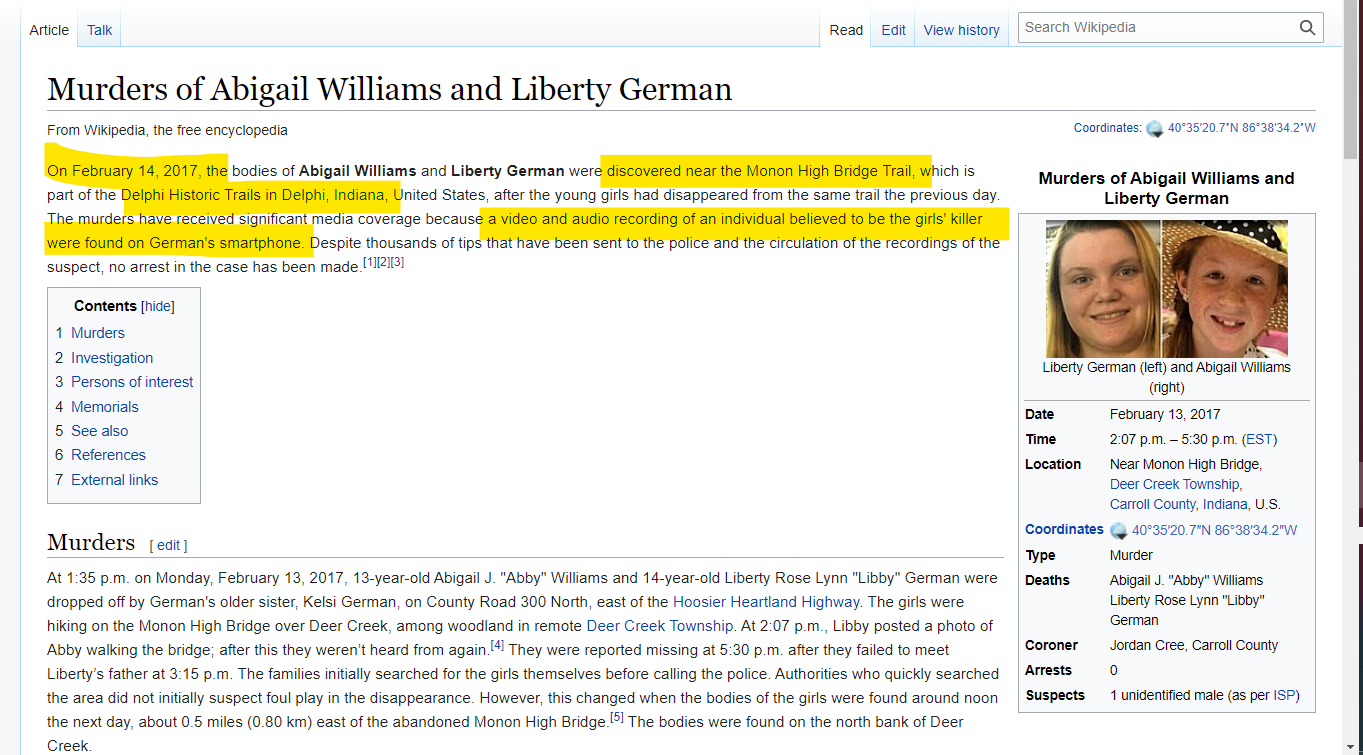The height and width of the screenshot is (755, 1363).
Task: Go to Persons of interest in contents
Action: pyautogui.click(x=132, y=382)
